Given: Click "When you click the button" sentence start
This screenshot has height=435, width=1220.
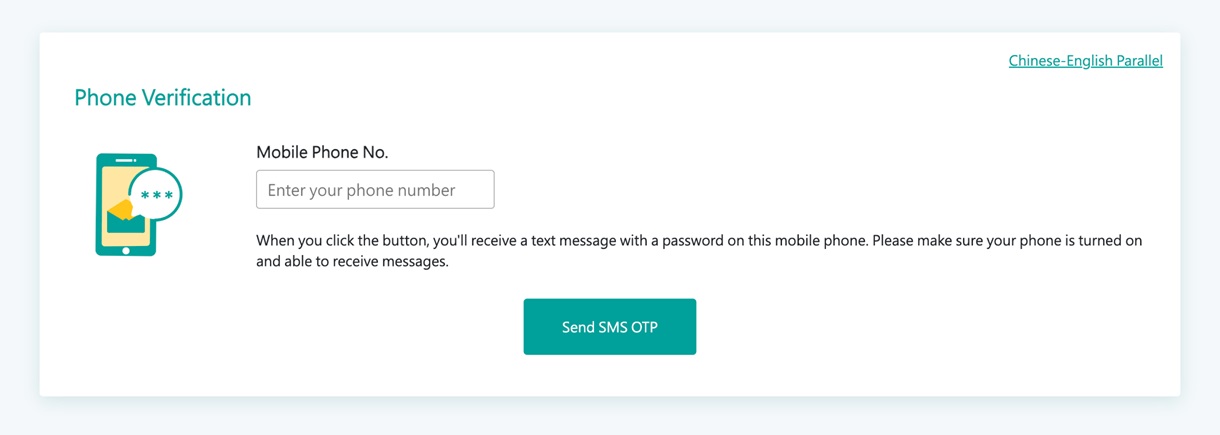Looking at the screenshot, I should click(340, 241).
